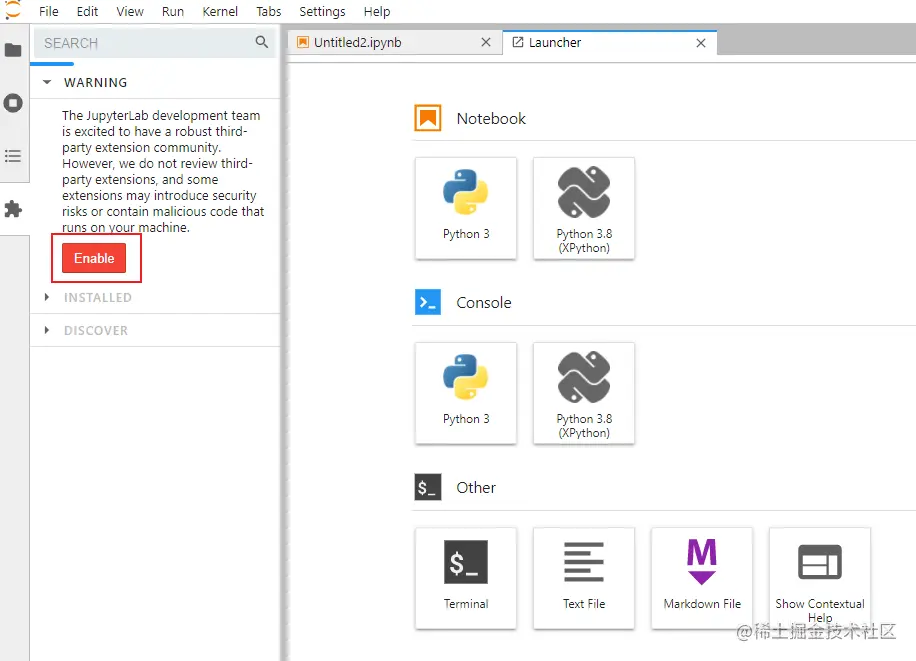Open Show Contextual Help

click(x=820, y=579)
